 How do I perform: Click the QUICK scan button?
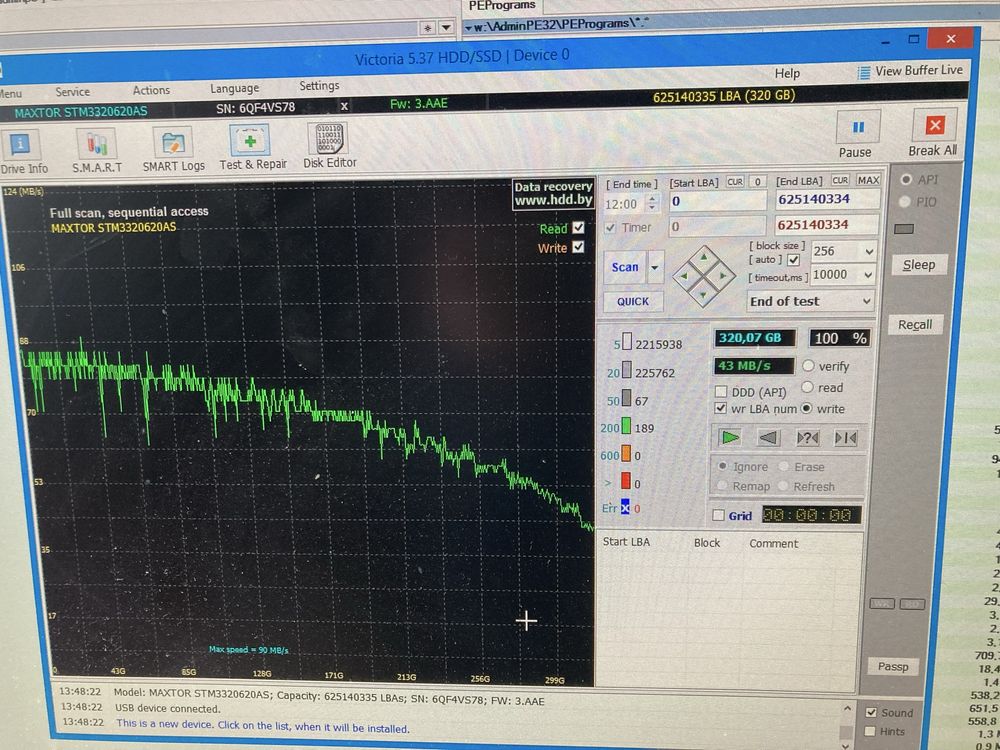pos(633,301)
